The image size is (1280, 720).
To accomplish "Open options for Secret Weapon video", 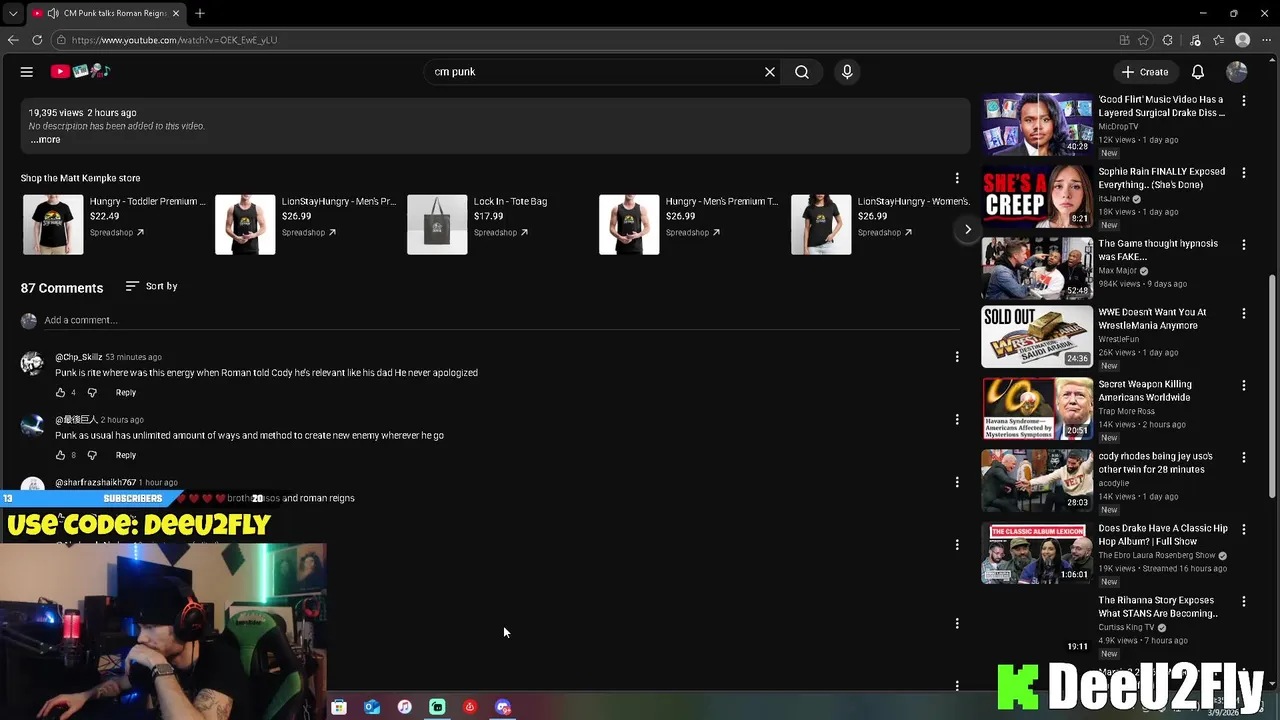I will (x=1244, y=386).
